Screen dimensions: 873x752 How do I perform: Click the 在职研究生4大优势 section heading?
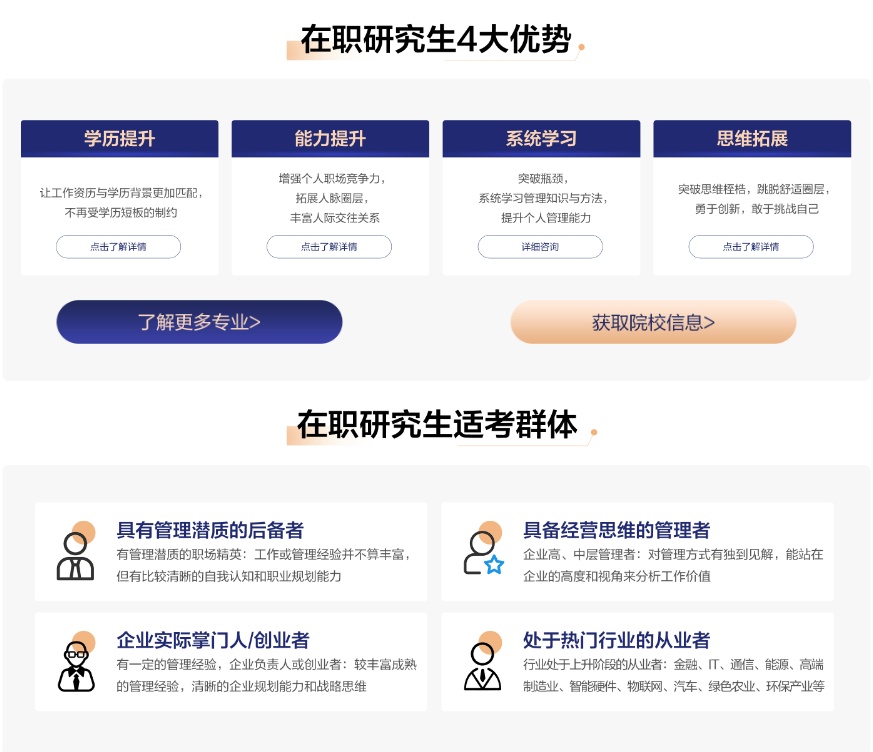click(x=436, y=40)
